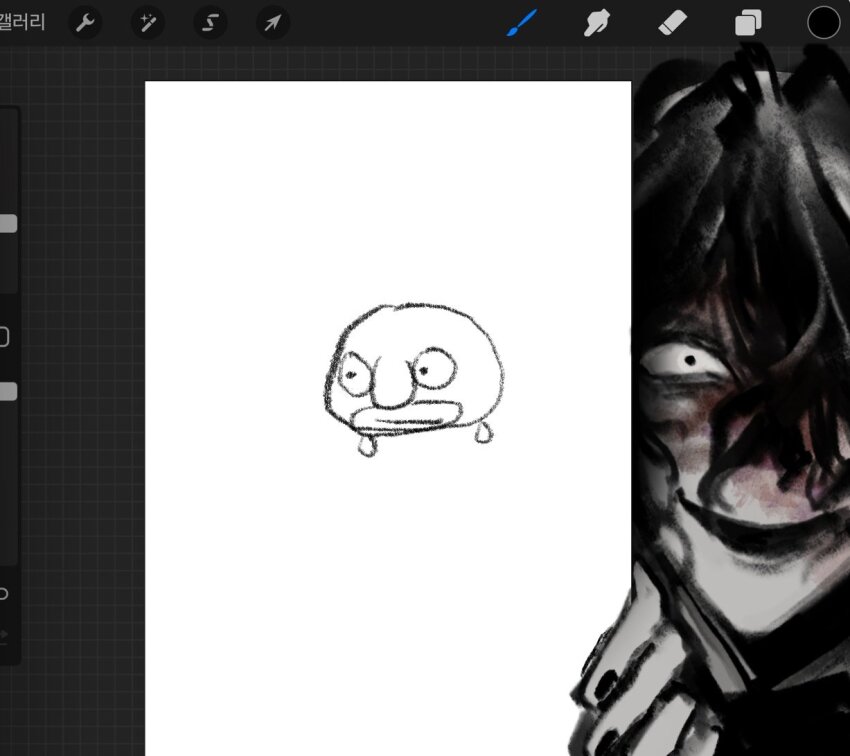Tap the undo arrow on the sidebar
This screenshot has width=850, height=756.
click(8, 593)
